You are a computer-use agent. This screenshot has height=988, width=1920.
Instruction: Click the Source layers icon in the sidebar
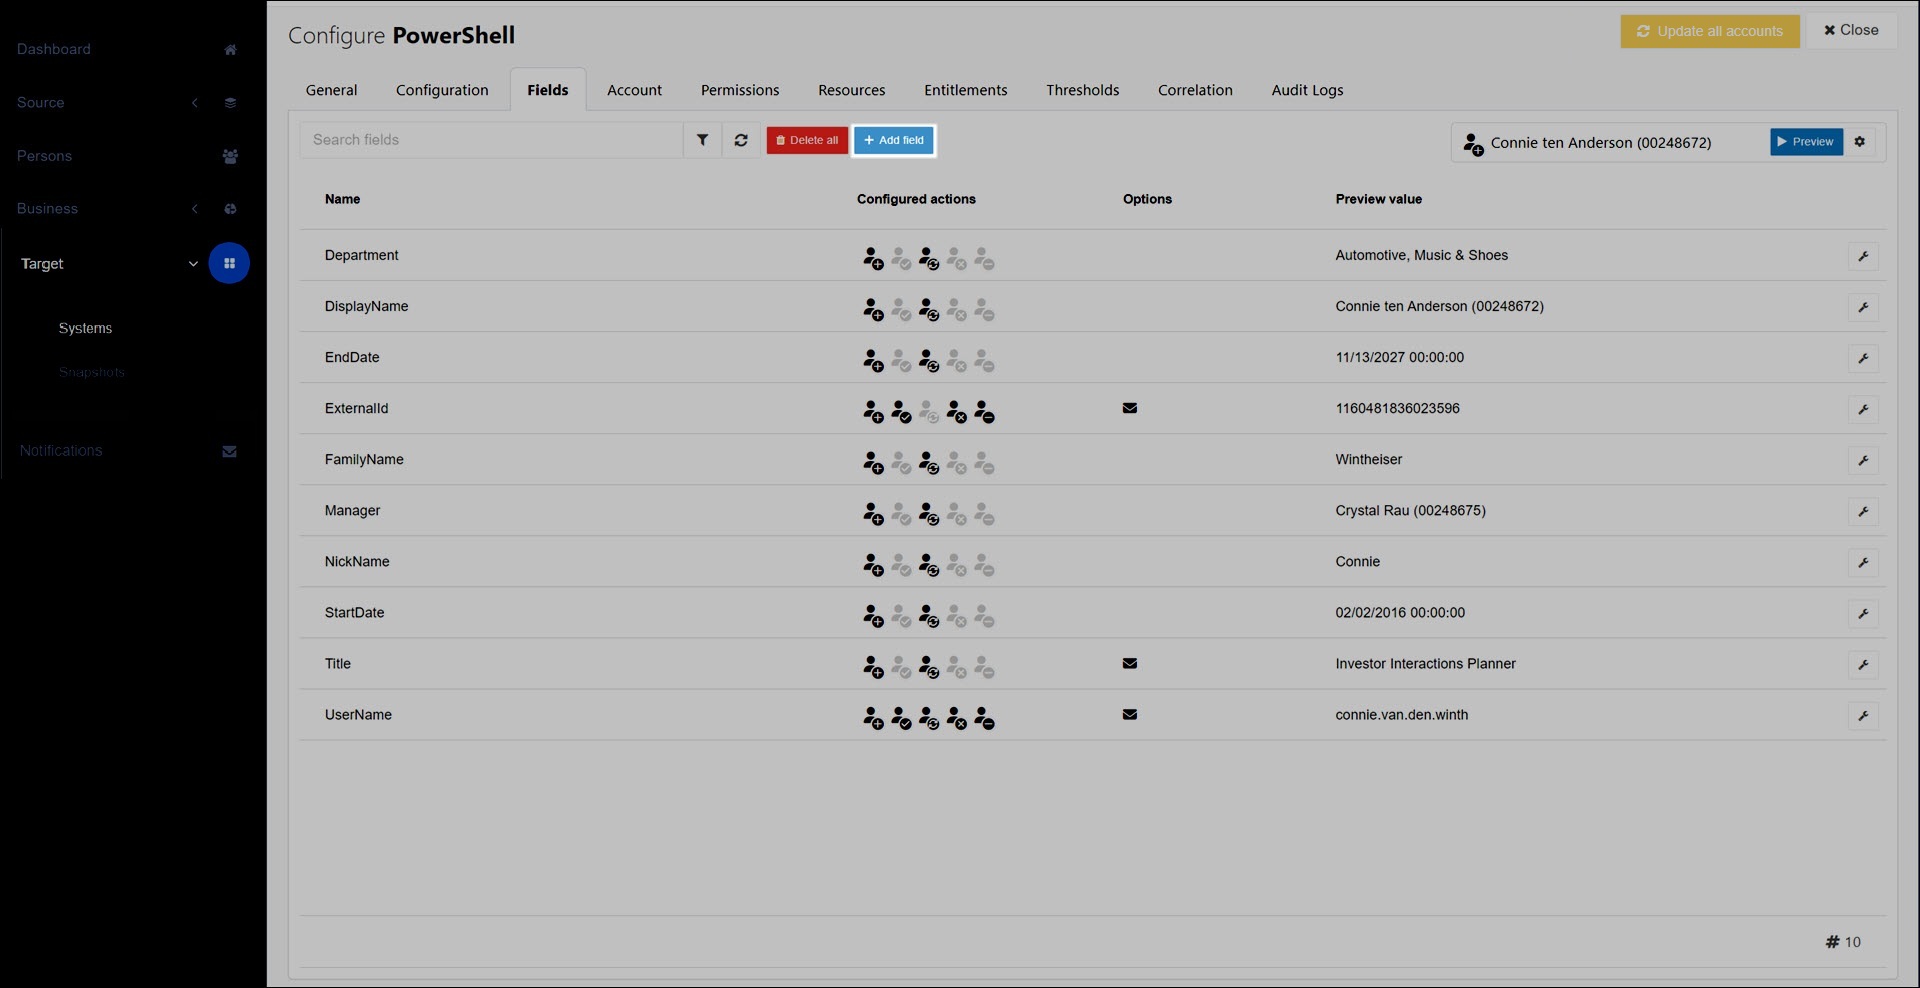(230, 103)
